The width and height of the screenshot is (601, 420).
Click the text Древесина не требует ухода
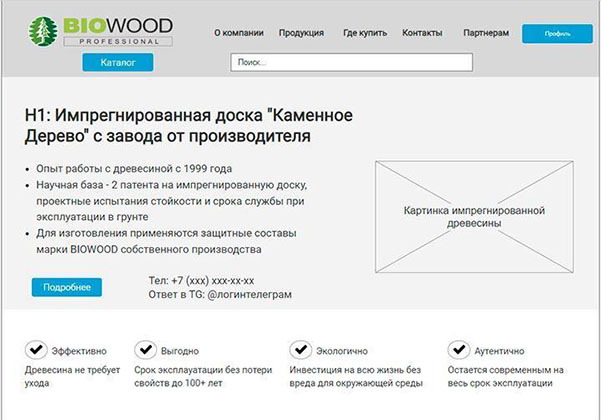72,376
